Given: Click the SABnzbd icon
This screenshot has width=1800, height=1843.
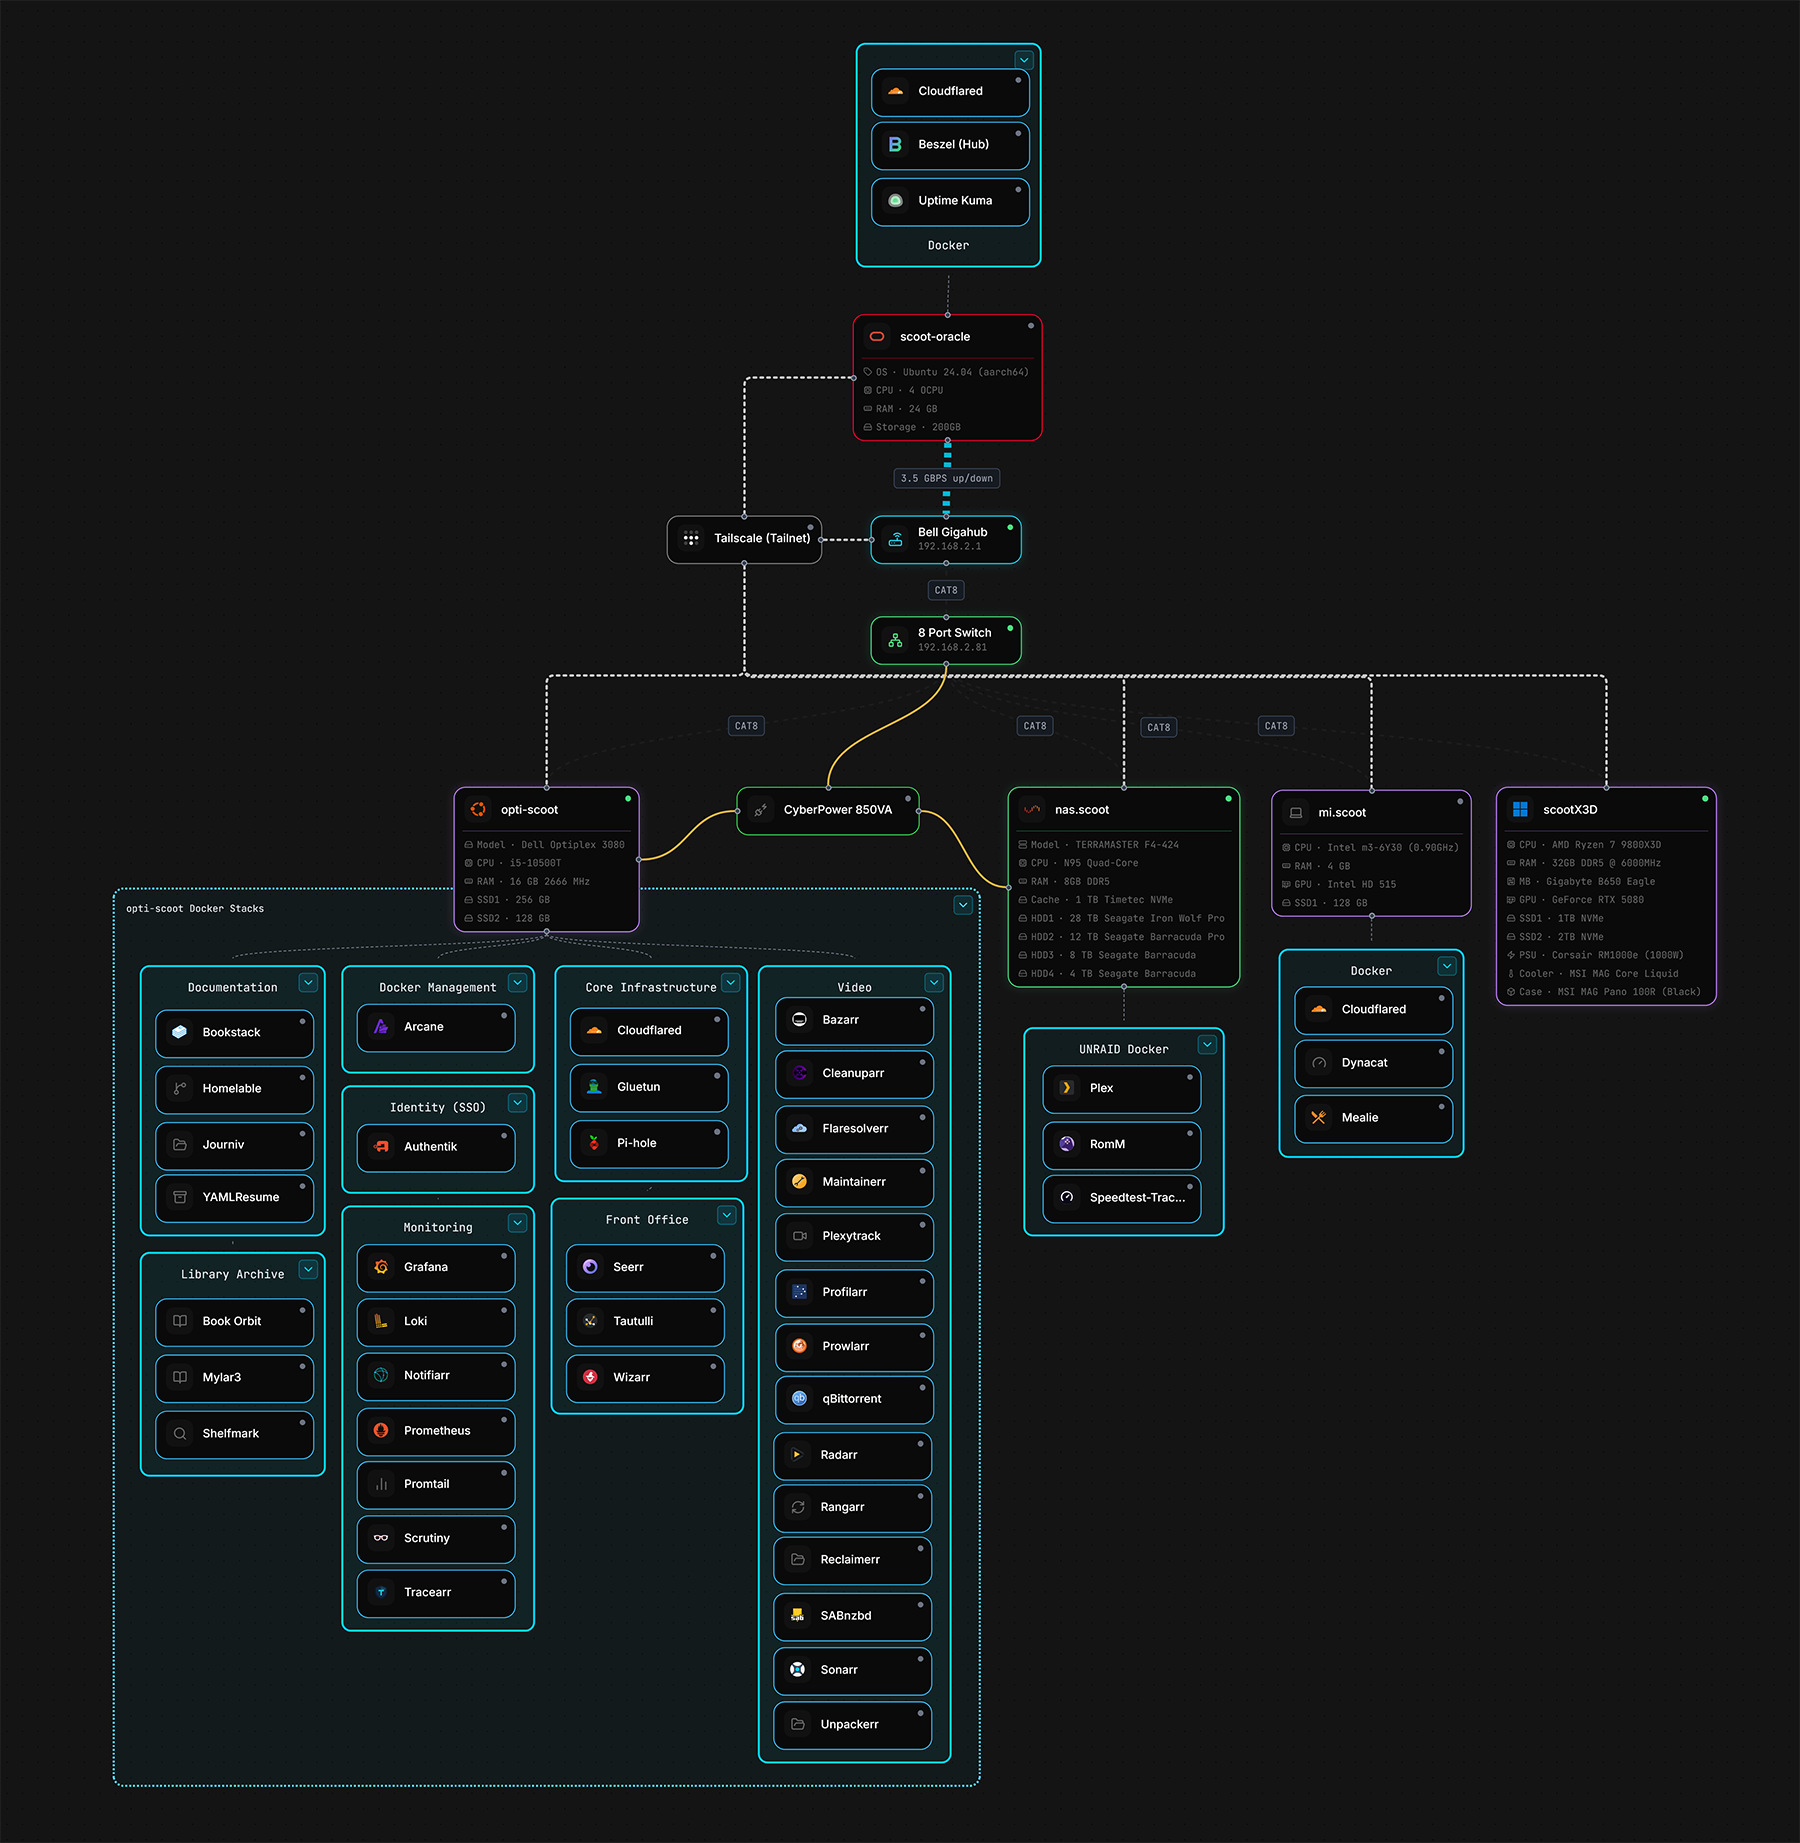Looking at the screenshot, I should click(x=798, y=1616).
